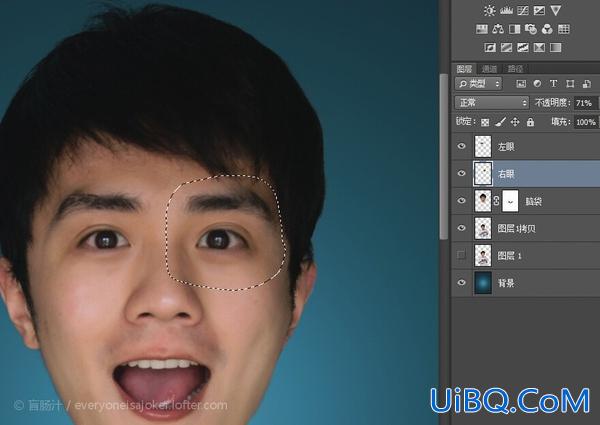
Task: Add a Curves adjustment layer
Action: (523, 10)
